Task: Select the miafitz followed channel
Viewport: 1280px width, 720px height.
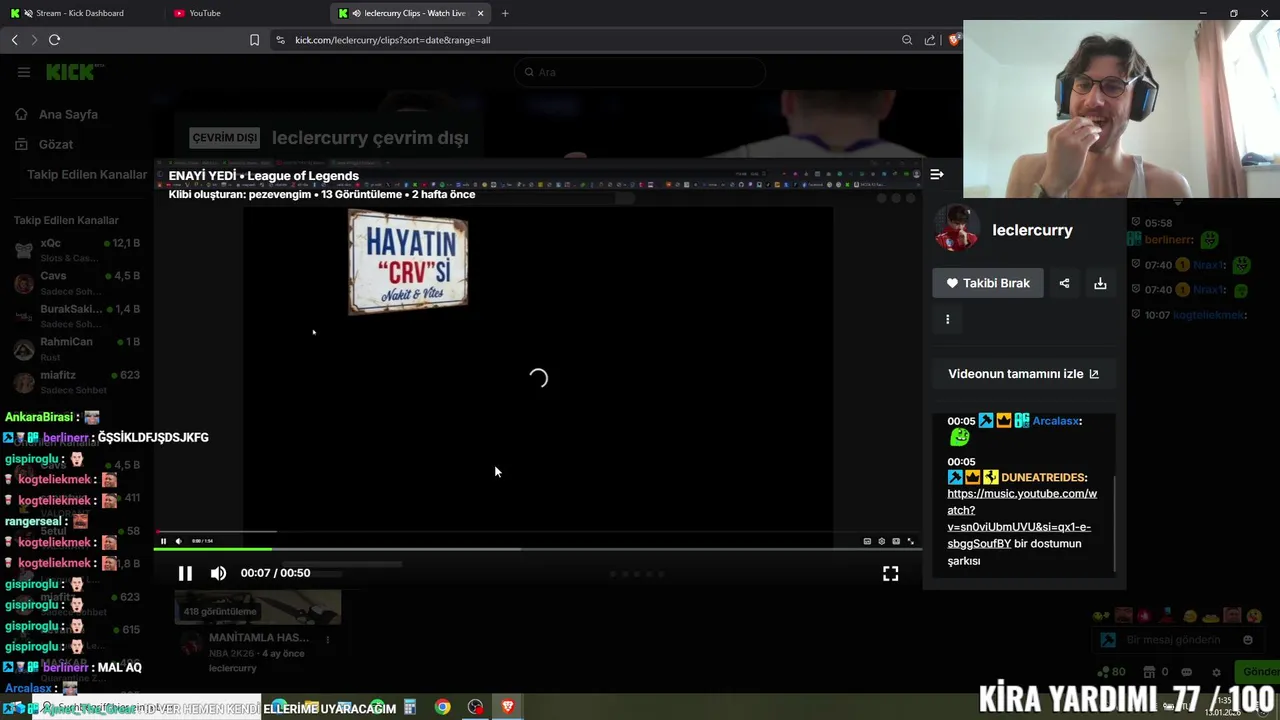Action: coord(78,381)
